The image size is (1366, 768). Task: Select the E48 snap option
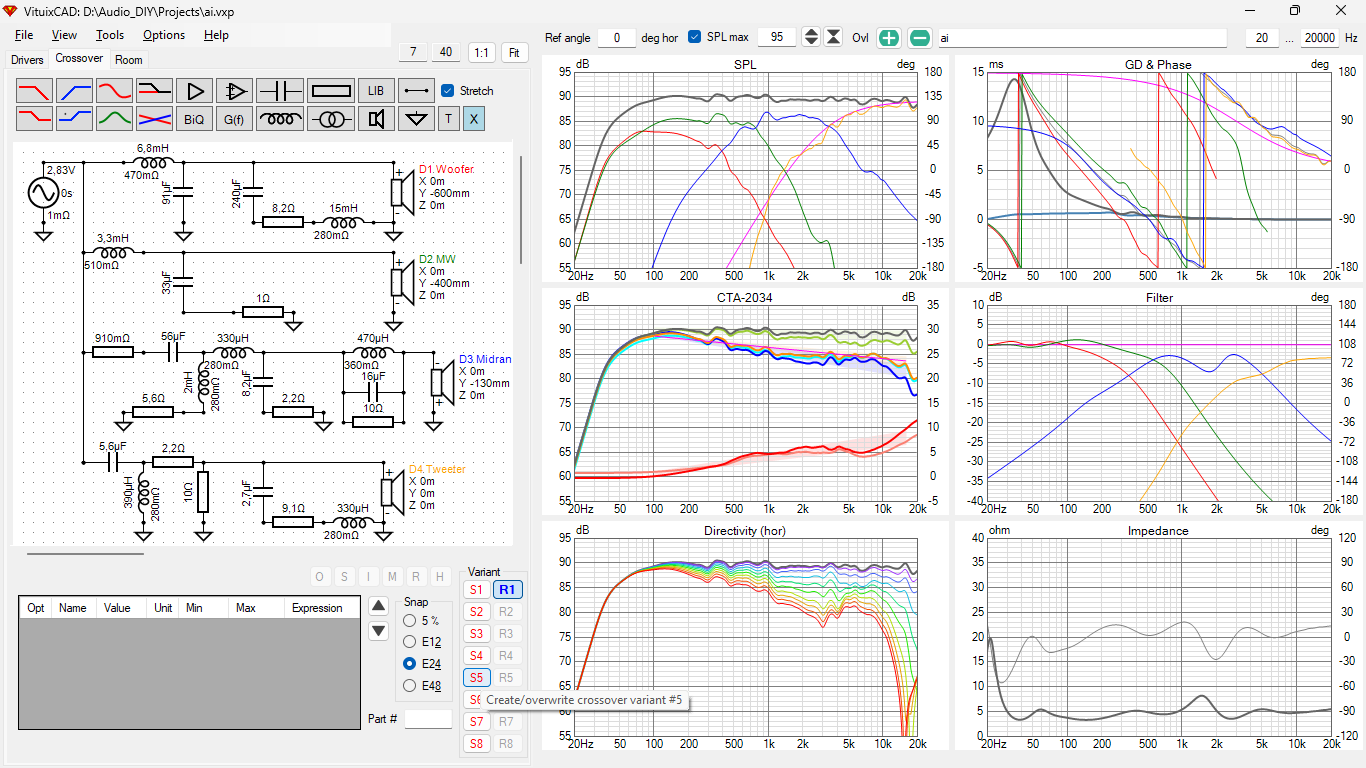click(x=409, y=685)
